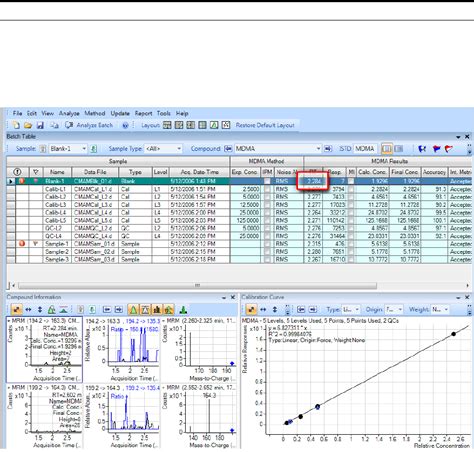Select the Sample-1 row name cell
This screenshot has height=452, width=474.
(57, 244)
